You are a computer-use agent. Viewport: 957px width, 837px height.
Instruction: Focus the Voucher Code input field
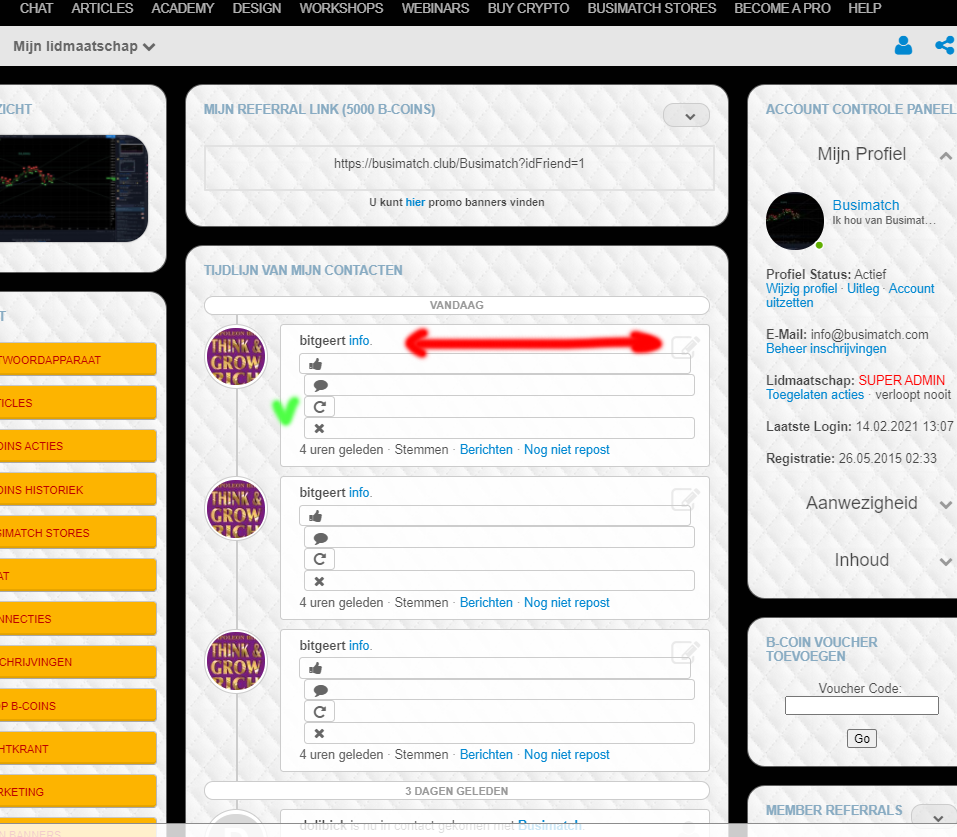tap(861, 705)
